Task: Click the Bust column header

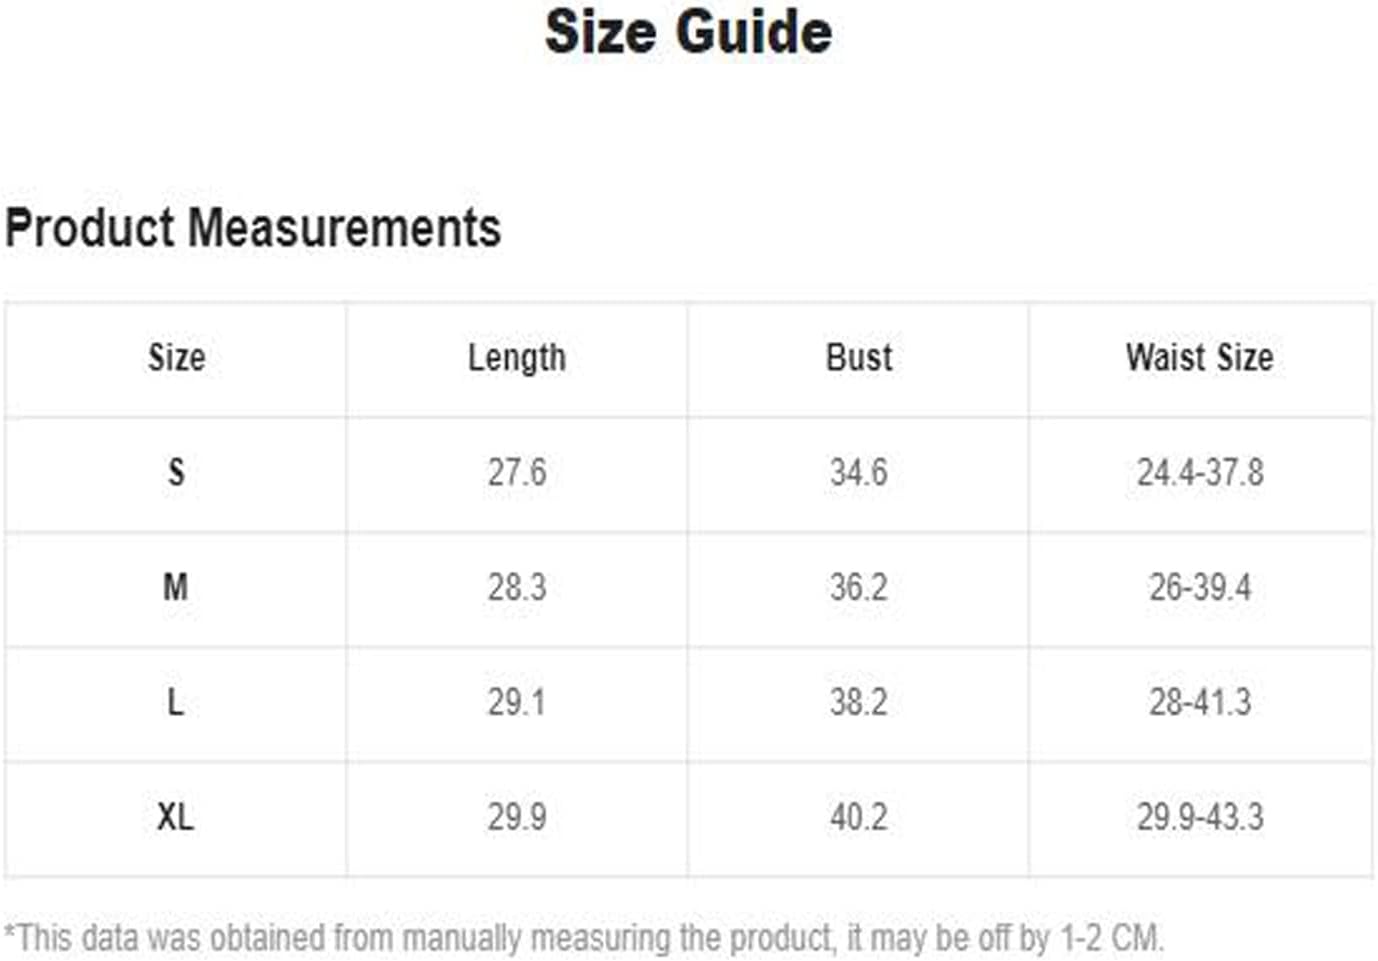Action: point(859,358)
